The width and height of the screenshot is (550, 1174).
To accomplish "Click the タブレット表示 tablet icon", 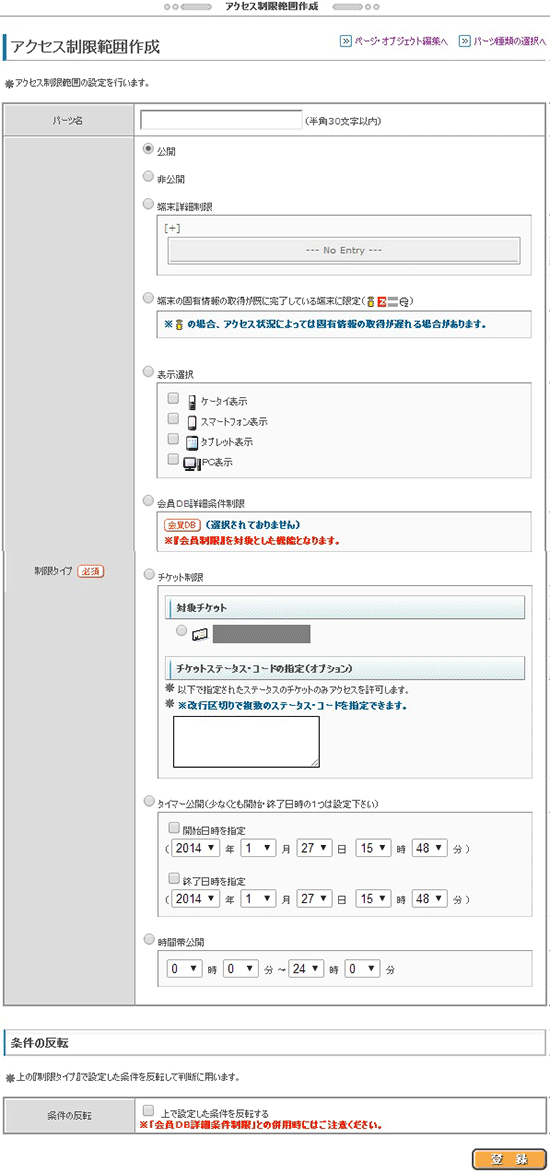I will [x=192, y=442].
